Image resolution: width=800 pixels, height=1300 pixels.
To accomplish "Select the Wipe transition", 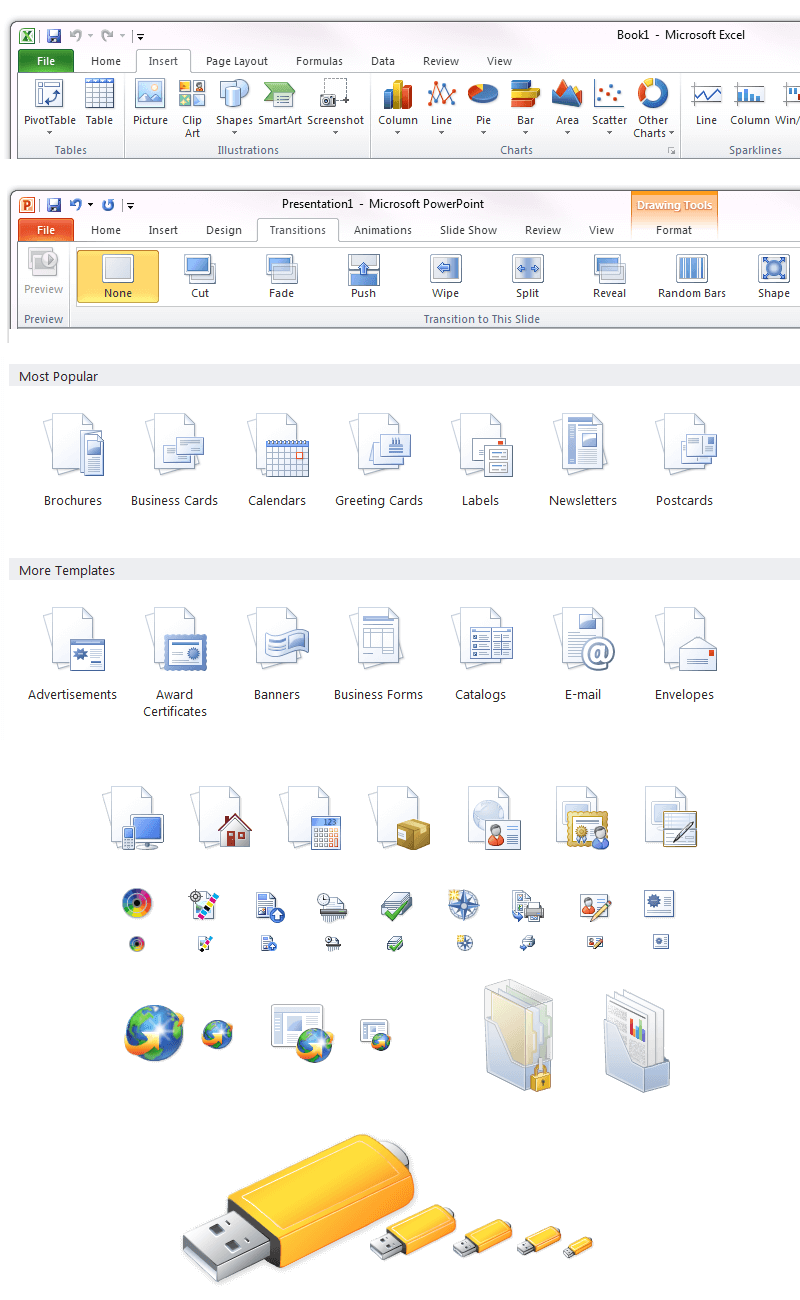I will 446,276.
